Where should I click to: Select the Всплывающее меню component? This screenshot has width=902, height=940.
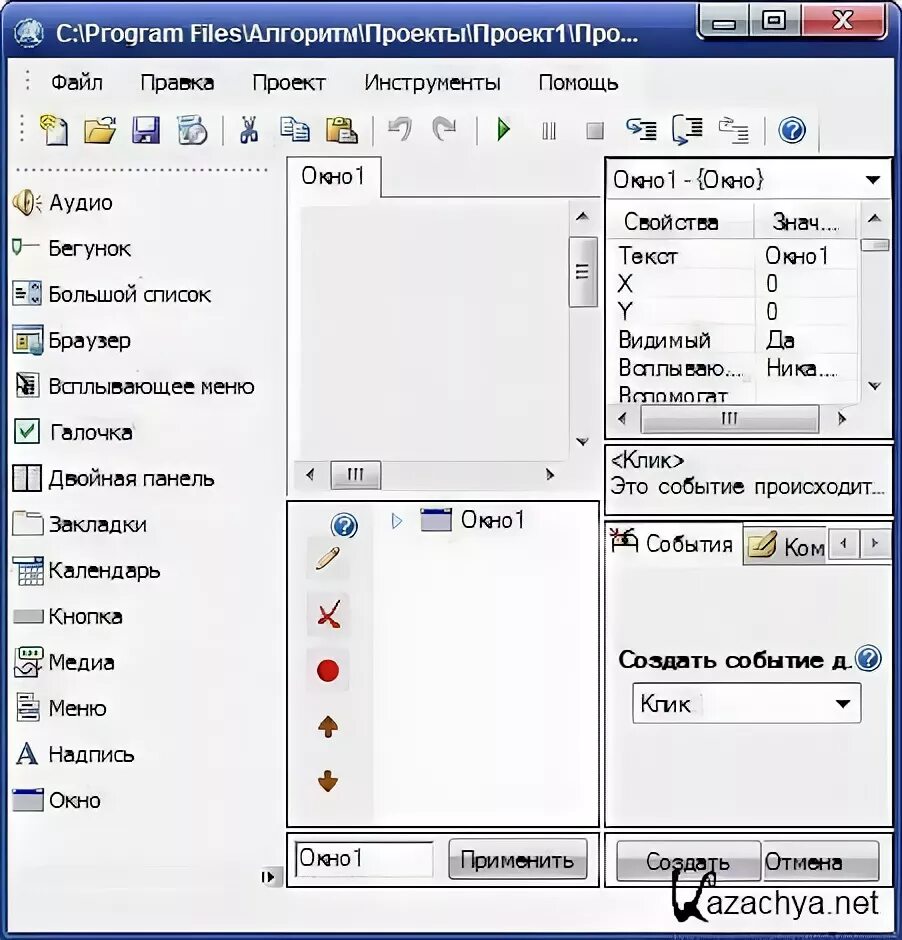[134, 386]
